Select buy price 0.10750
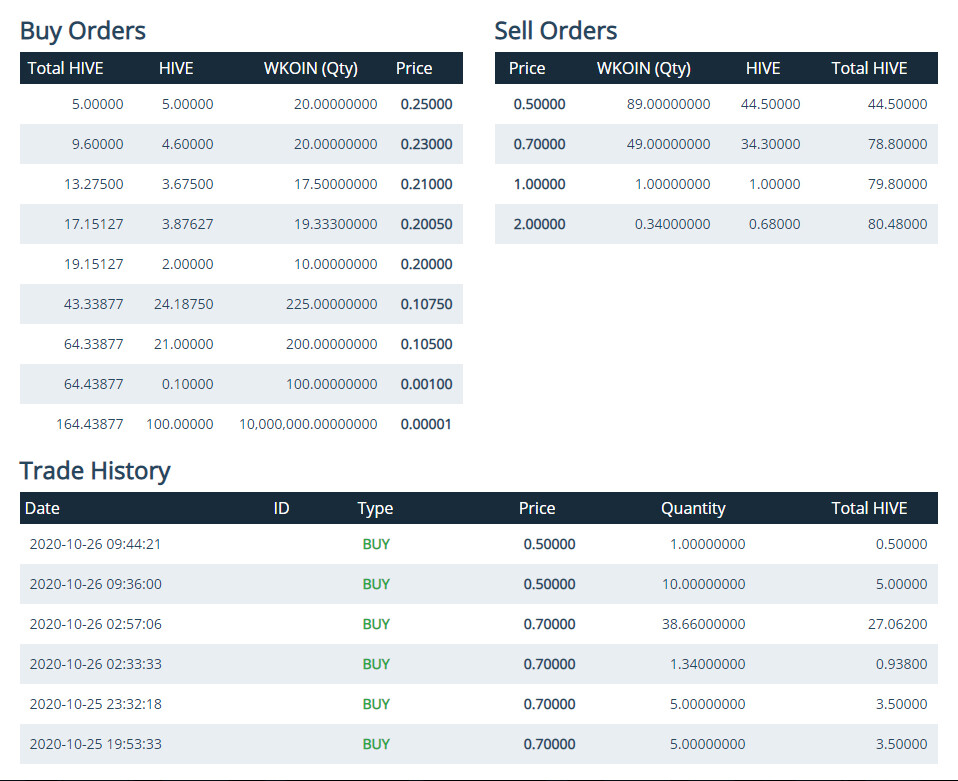 (426, 304)
